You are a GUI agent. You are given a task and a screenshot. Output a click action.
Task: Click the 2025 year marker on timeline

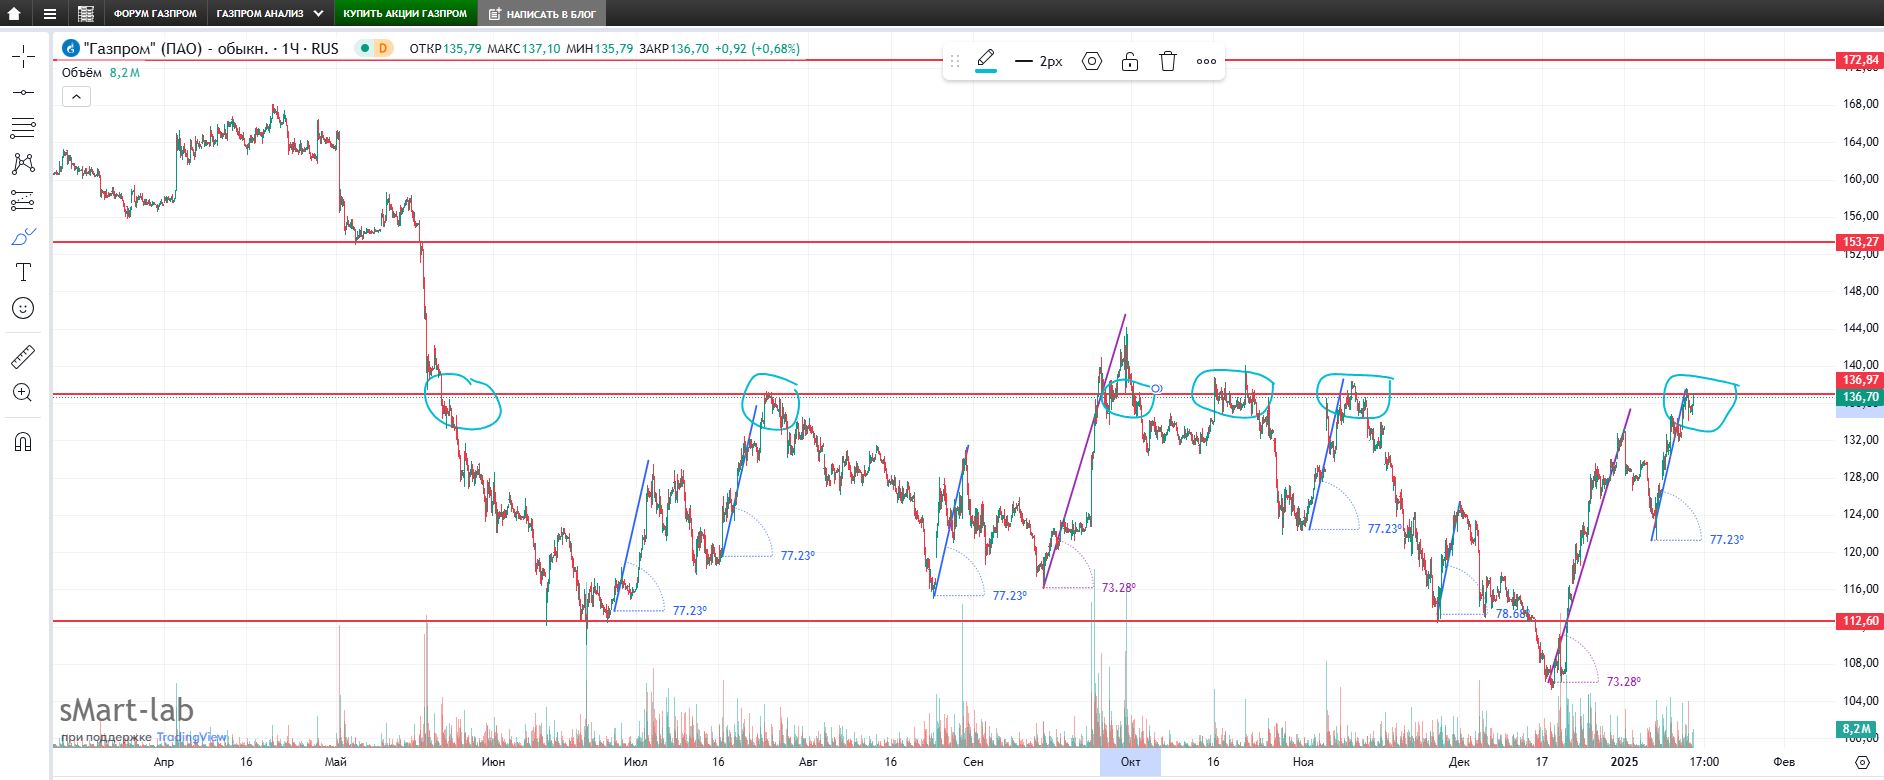pyautogui.click(x=1624, y=762)
